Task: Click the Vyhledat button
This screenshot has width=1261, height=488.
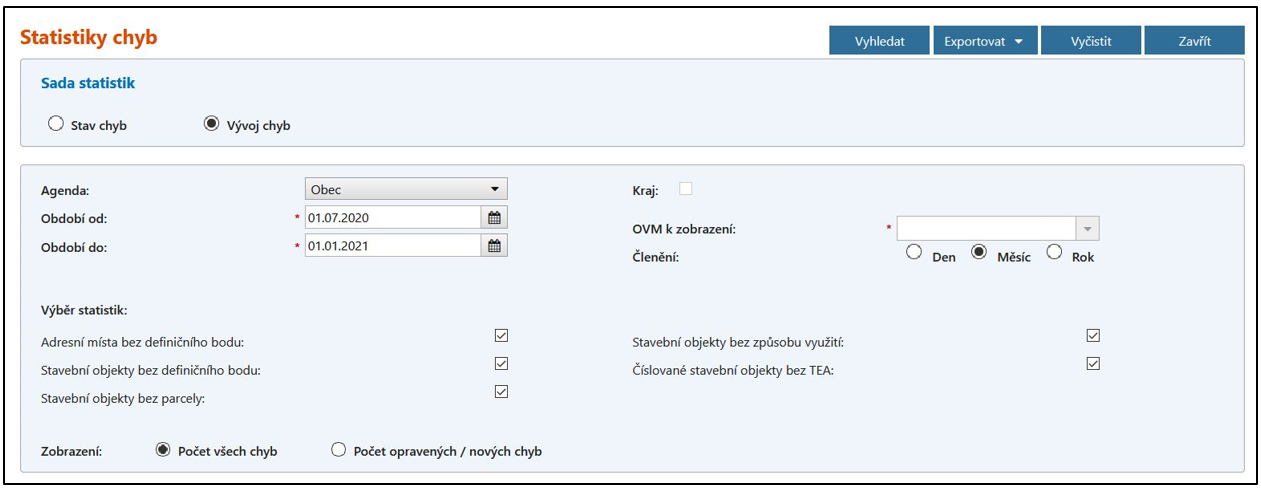Action: coord(879,41)
